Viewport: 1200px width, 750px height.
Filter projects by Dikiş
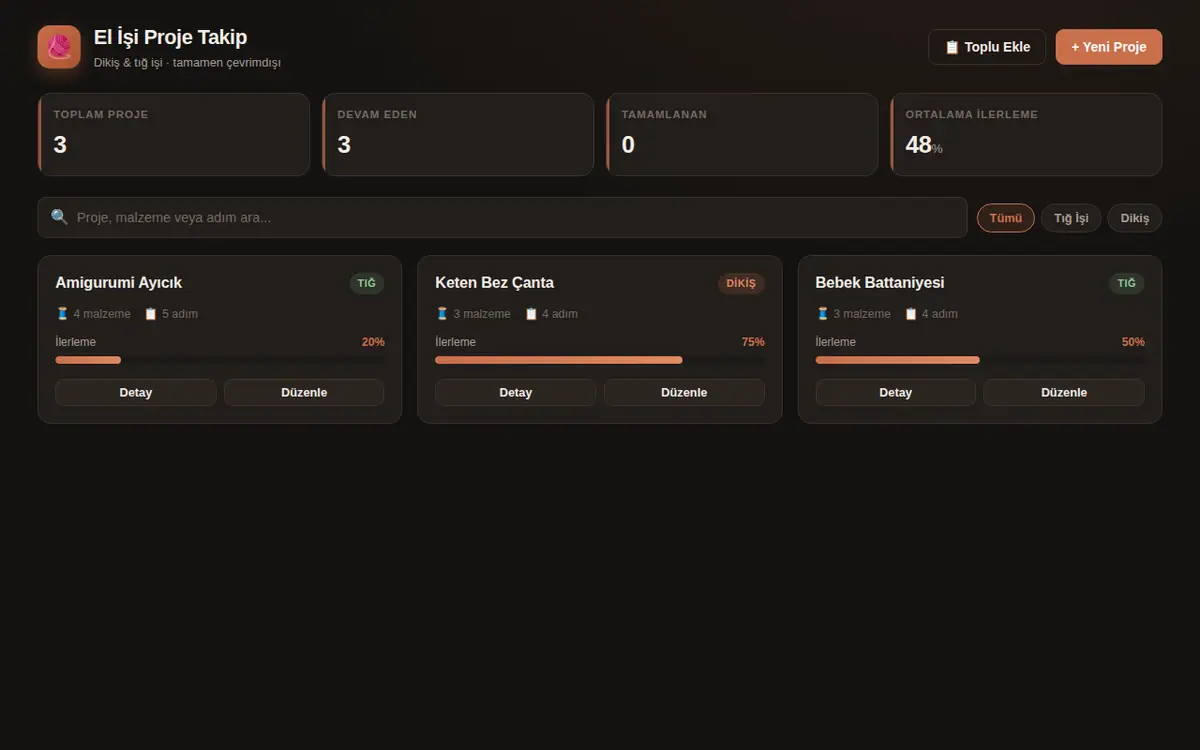[1135, 218]
